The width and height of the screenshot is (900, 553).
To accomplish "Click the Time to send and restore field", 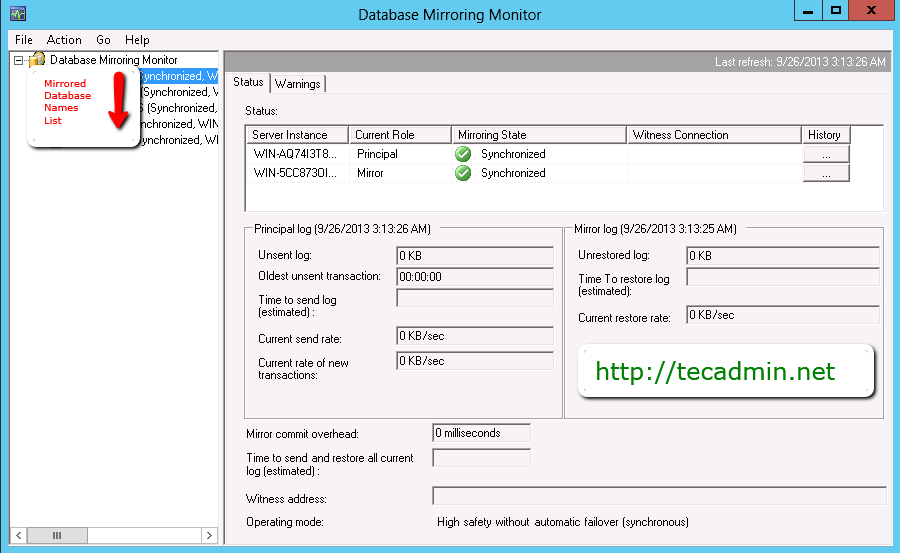I will 482,458.
